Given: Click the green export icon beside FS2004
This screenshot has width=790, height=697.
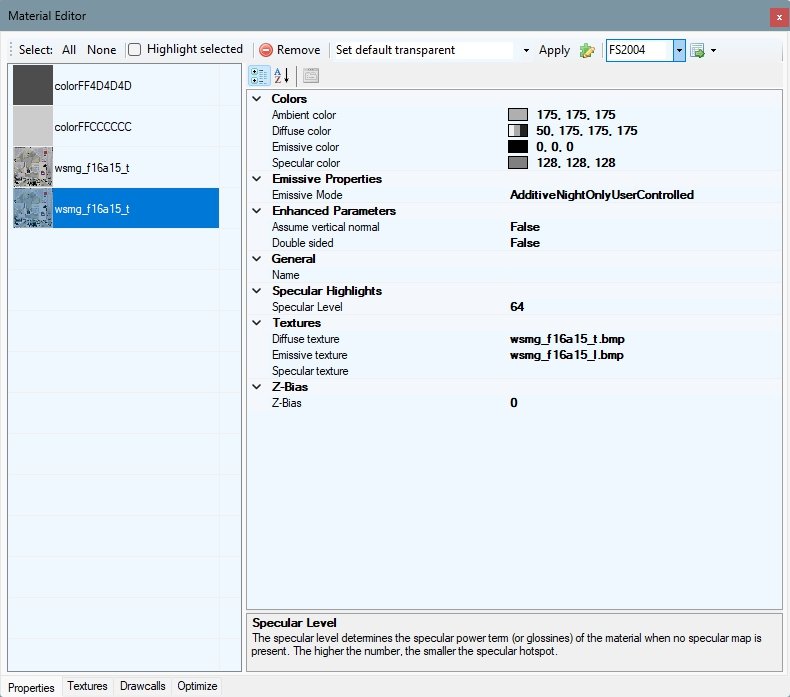Looking at the screenshot, I should click(698, 50).
